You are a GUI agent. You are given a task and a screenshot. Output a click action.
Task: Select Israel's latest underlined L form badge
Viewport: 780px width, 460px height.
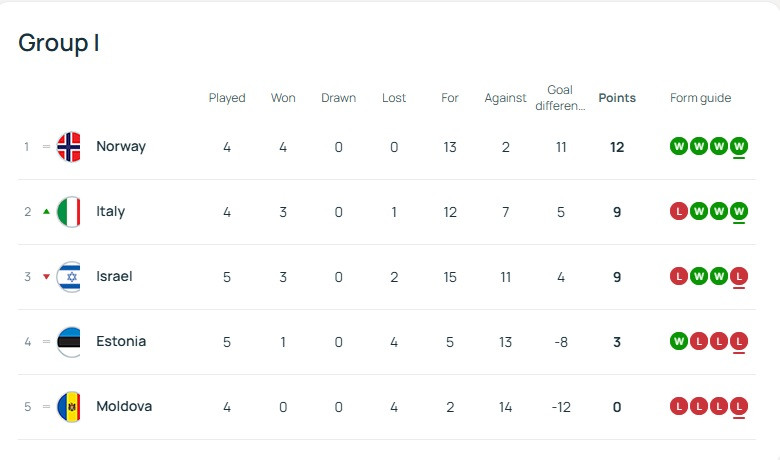coord(739,276)
